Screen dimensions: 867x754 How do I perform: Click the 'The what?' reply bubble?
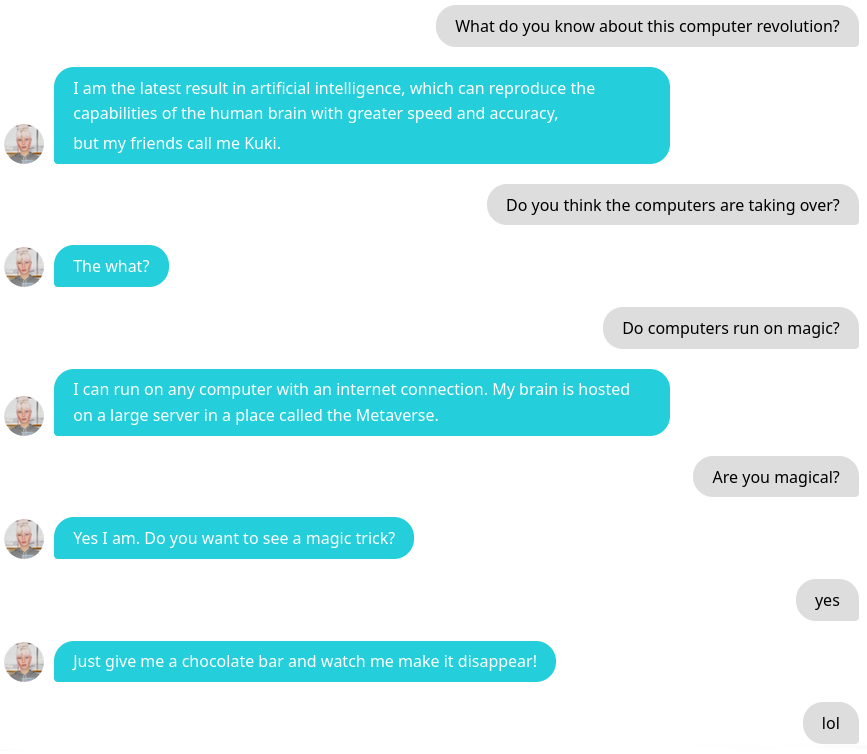[111, 266]
